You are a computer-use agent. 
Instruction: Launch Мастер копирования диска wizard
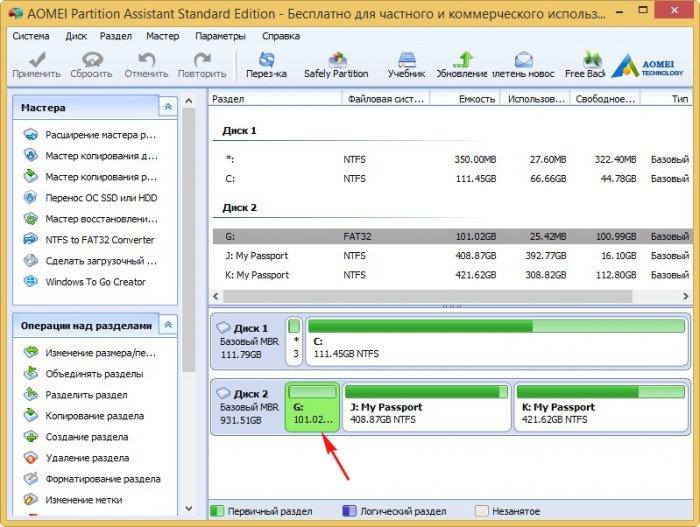click(101, 156)
